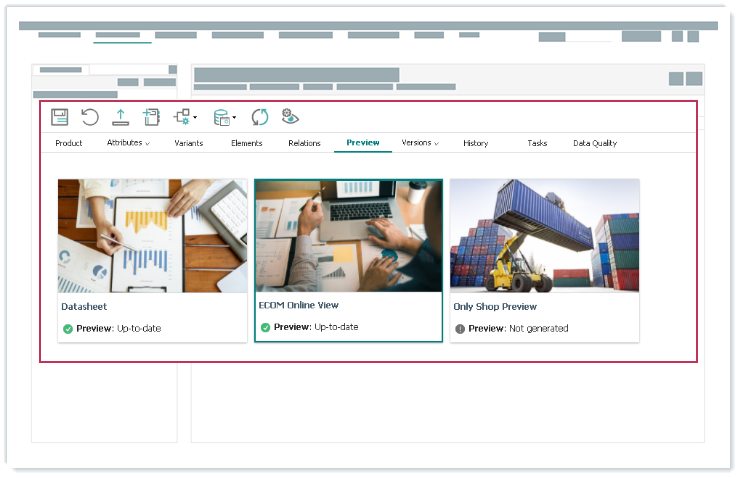Click the Save floppy disk icon

pos(60,117)
